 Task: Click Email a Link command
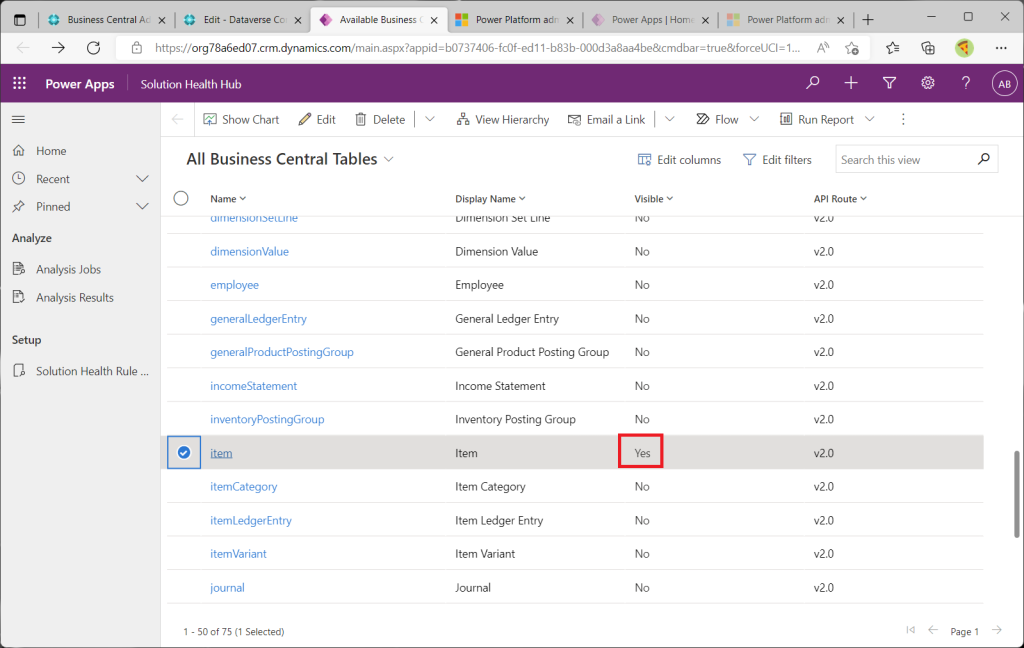tap(606, 120)
